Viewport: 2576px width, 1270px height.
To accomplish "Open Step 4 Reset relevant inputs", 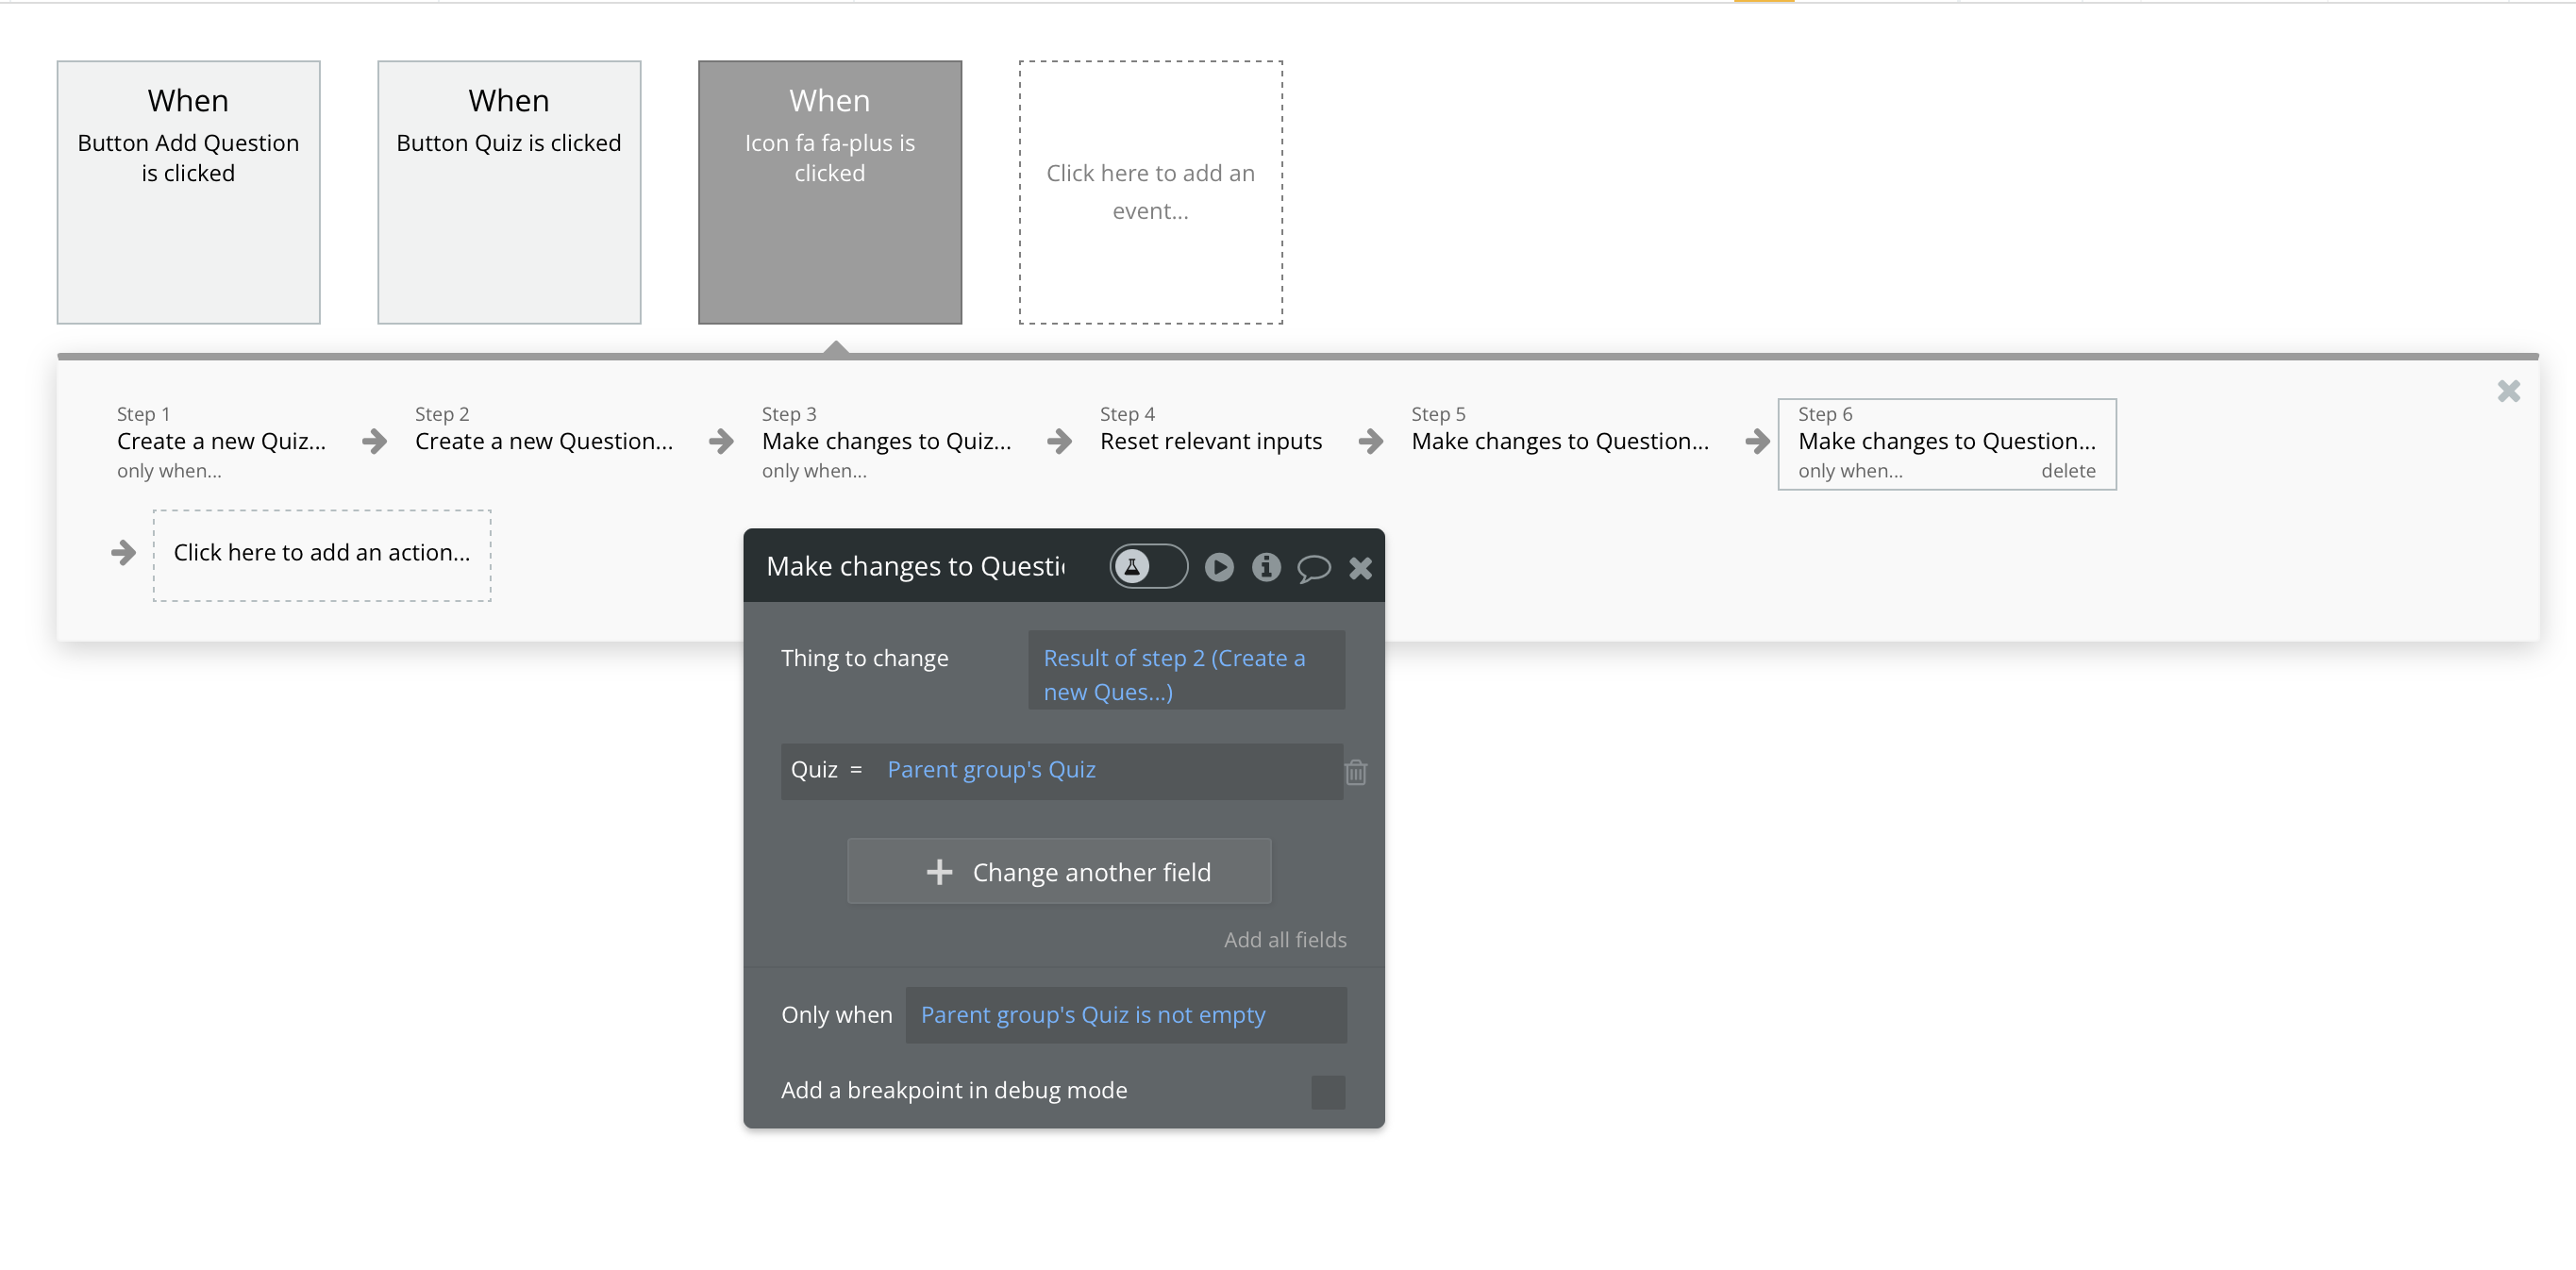I will (1211, 441).
